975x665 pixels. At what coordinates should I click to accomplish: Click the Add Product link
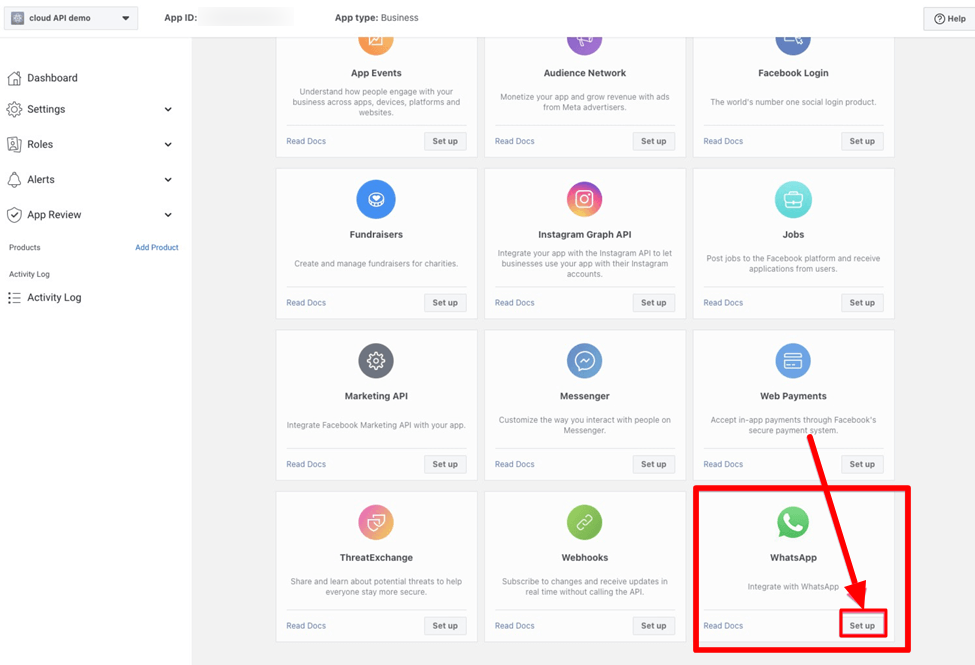click(x=157, y=248)
